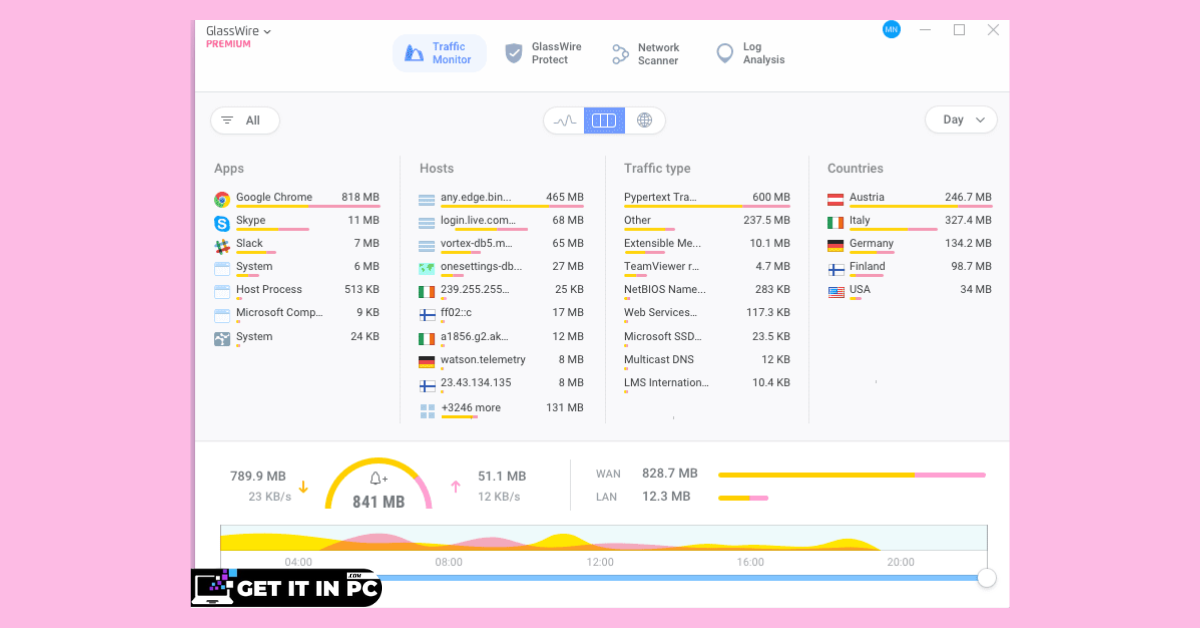Click the timeline slider handle
The width and height of the screenshot is (1200, 628).
pyautogui.click(x=987, y=577)
